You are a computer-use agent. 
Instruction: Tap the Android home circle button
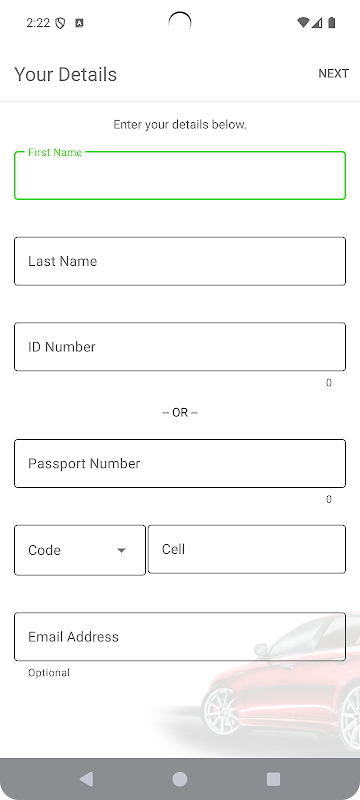pos(179,779)
